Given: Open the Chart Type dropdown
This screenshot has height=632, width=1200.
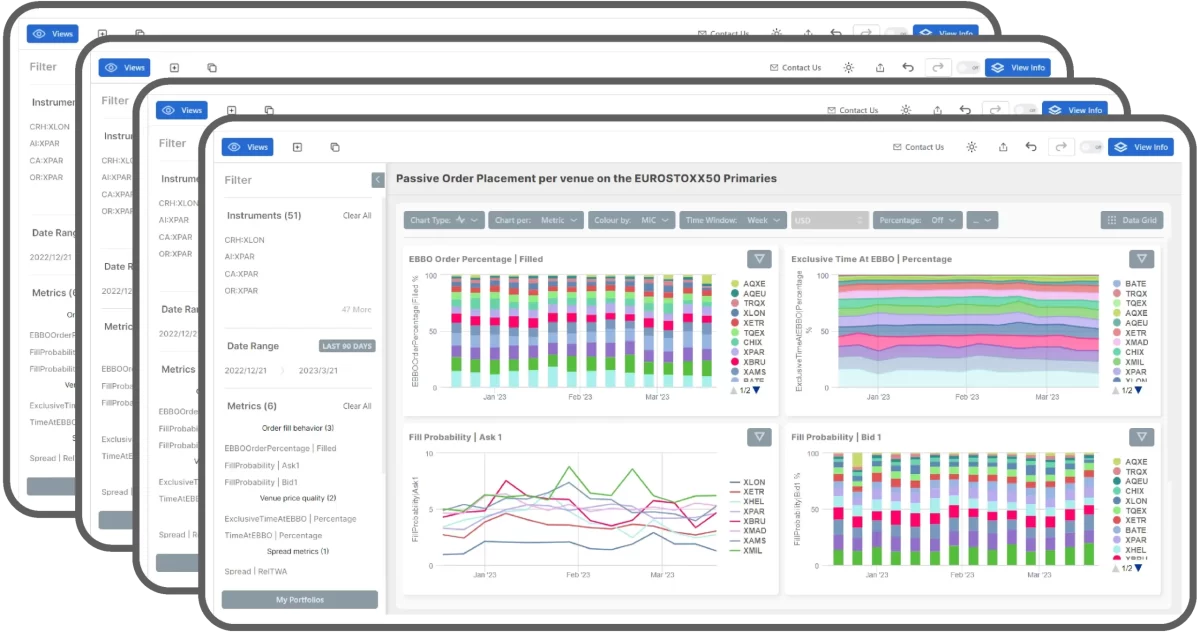Looking at the screenshot, I should pyautogui.click(x=444, y=220).
